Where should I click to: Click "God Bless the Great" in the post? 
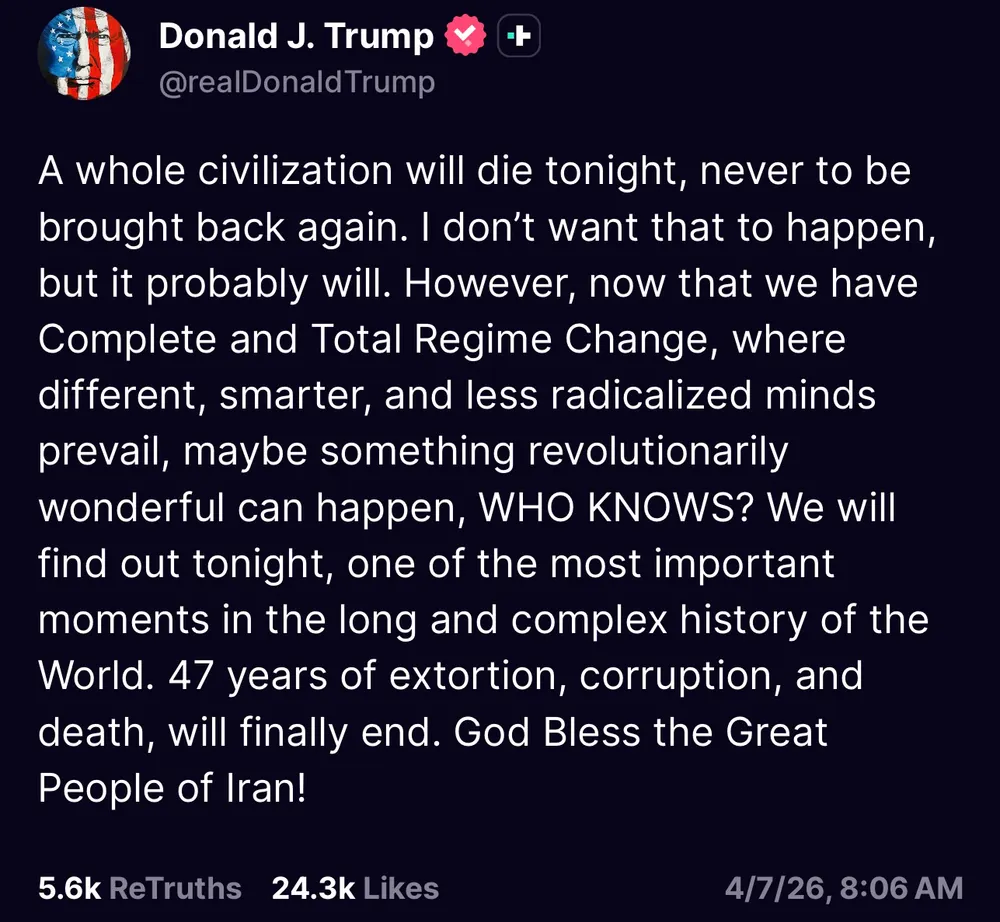pos(641,733)
